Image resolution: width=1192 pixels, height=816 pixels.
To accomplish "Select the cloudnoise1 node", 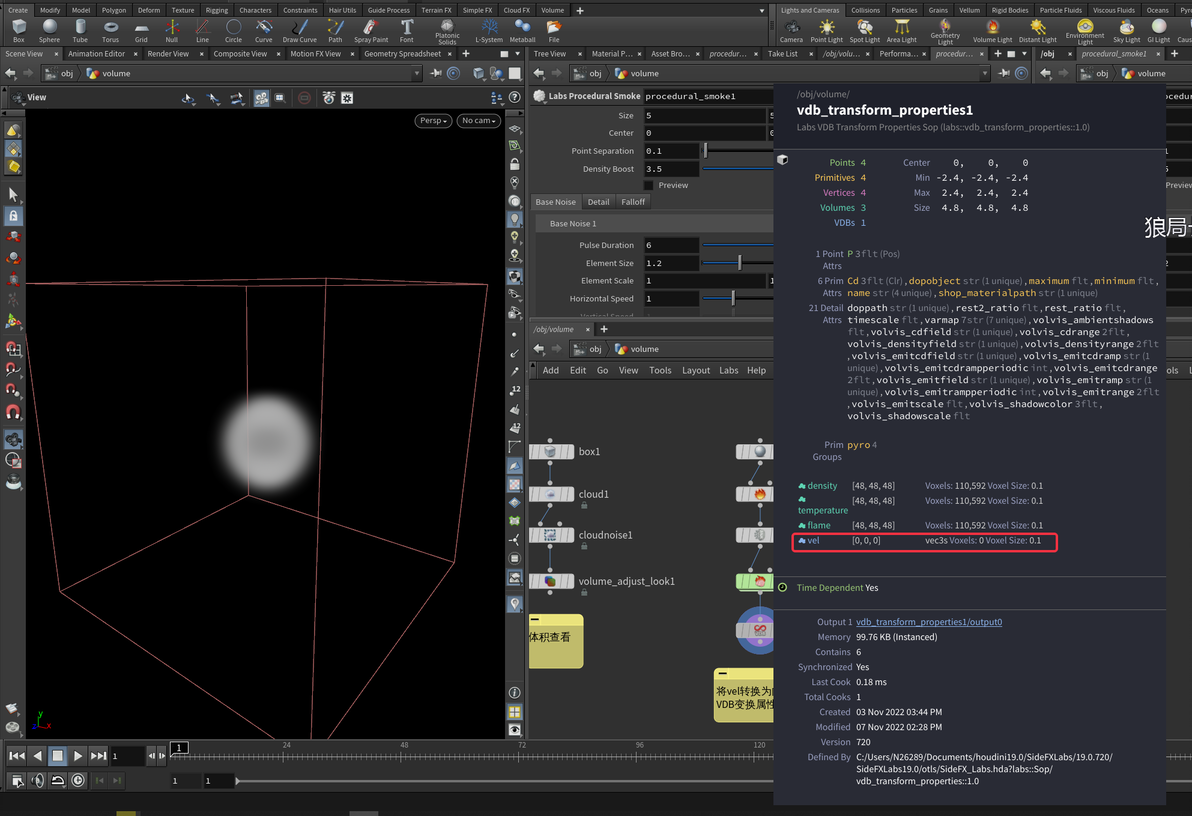I will pyautogui.click(x=550, y=535).
